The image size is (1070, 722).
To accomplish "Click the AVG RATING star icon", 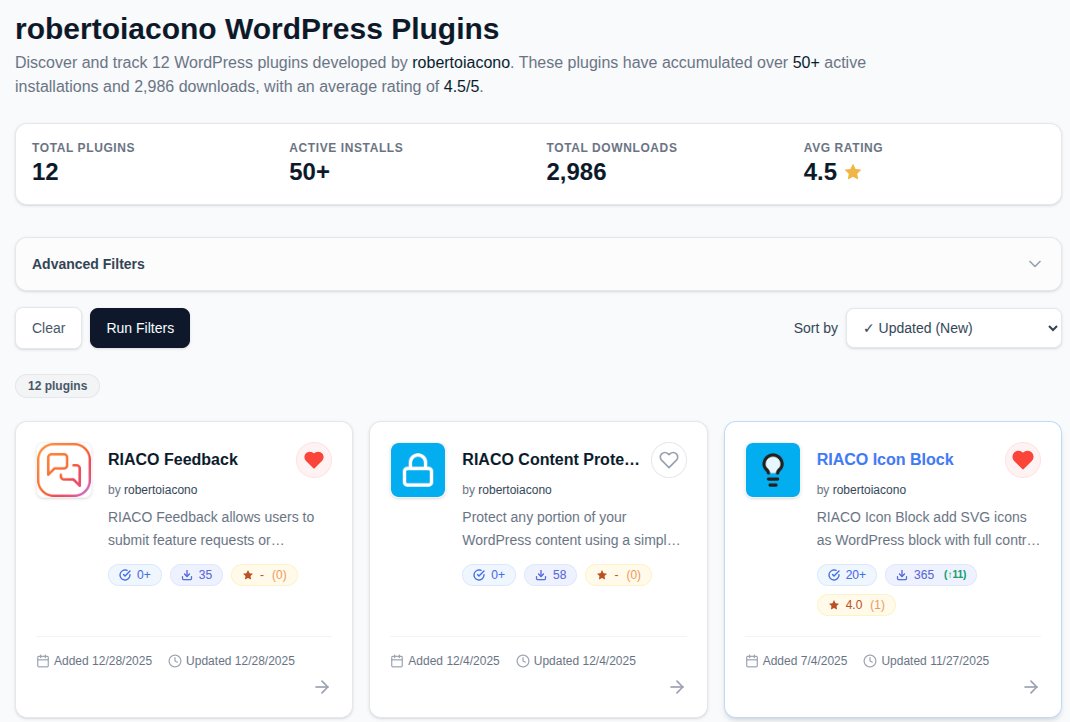I will (x=853, y=172).
